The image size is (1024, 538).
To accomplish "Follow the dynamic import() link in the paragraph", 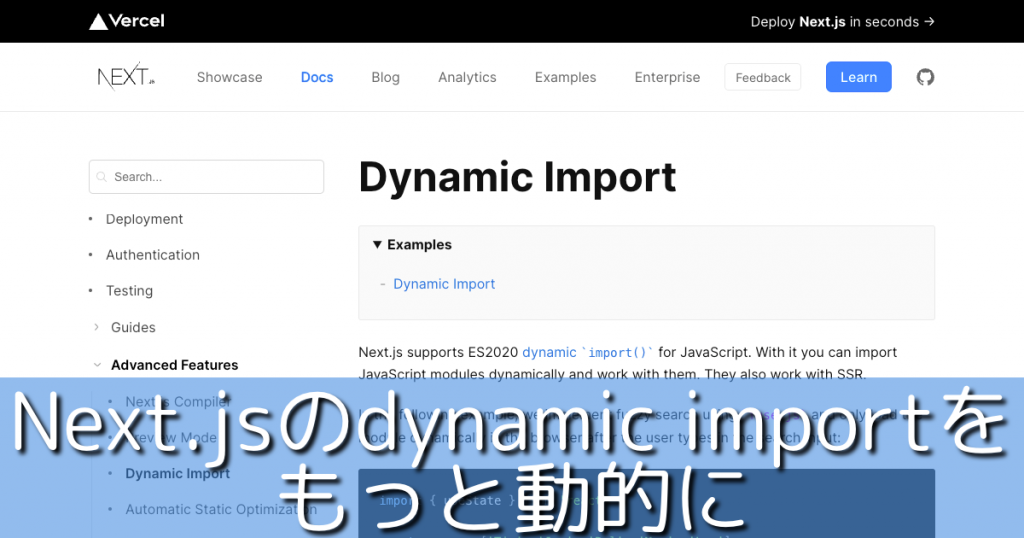I will (587, 353).
